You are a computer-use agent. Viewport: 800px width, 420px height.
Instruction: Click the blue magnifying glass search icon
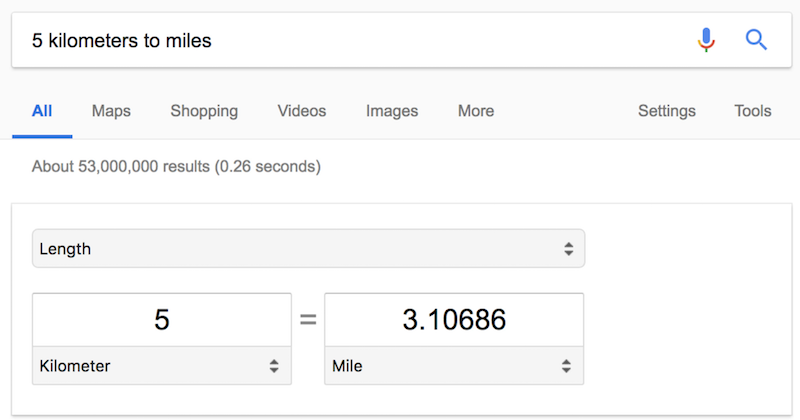coord(757,40)
